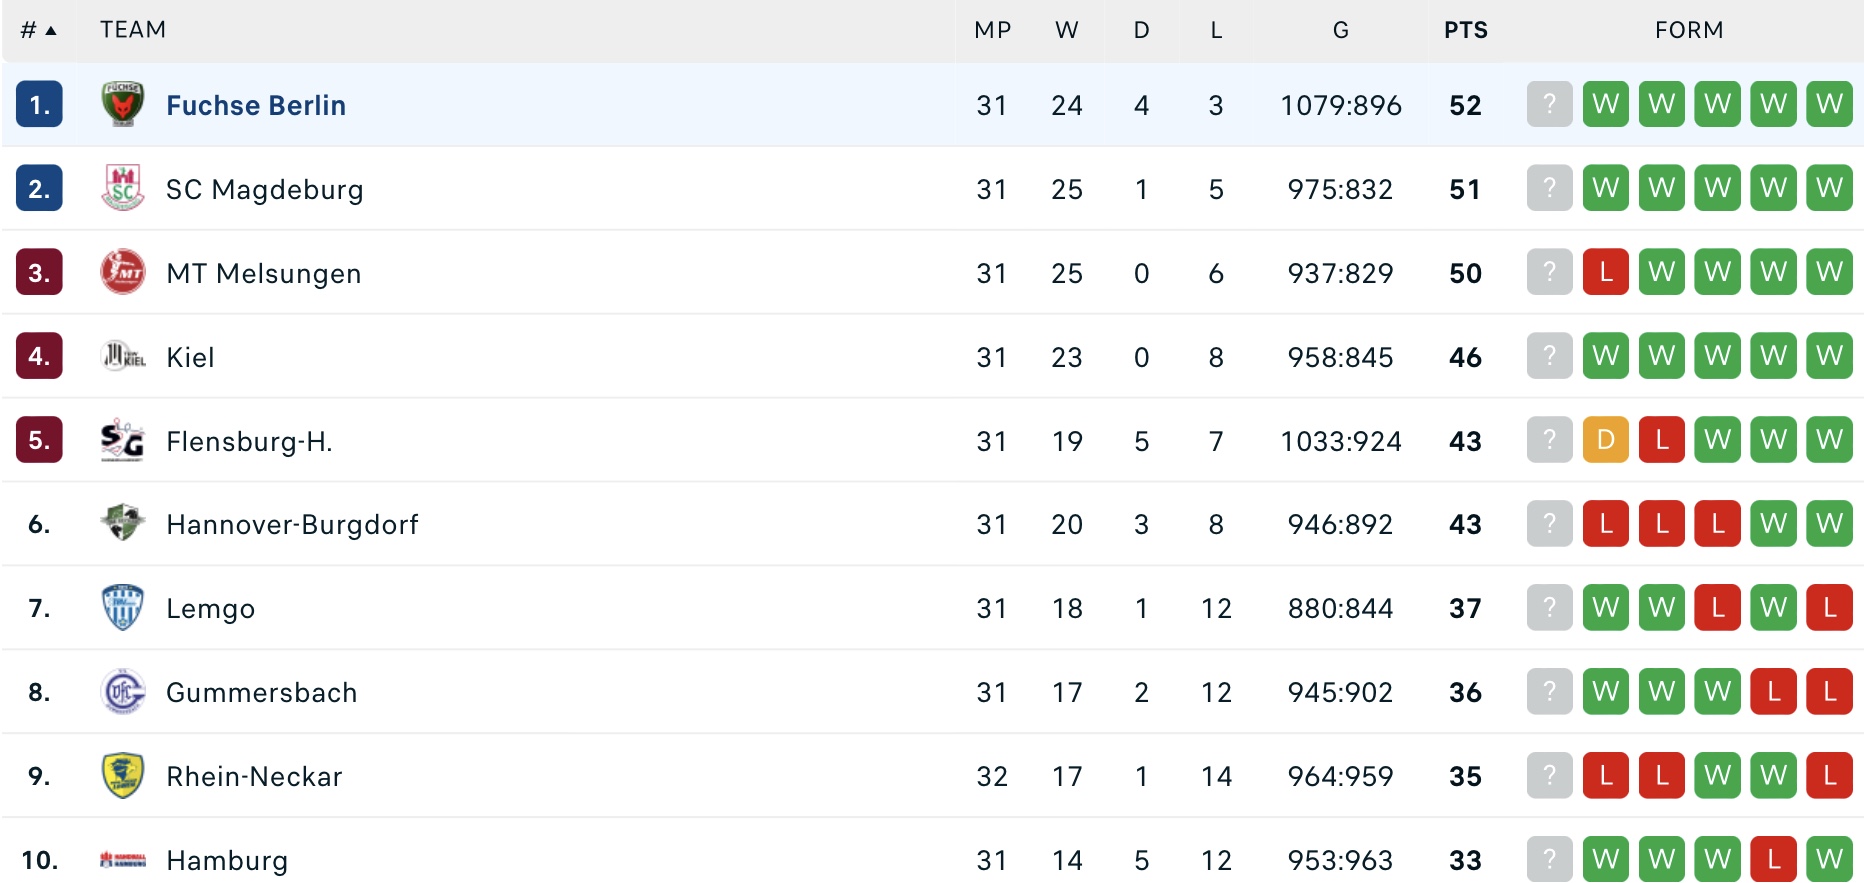Click the FORM column header
The image size is (1864, 883).
pyautogui.click(x=1689, y=30)
